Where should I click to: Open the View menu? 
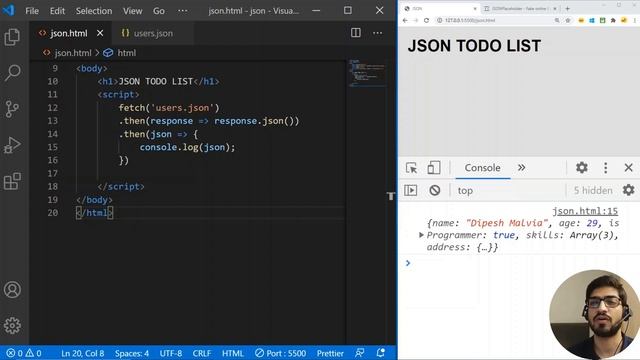coord(133,11)
